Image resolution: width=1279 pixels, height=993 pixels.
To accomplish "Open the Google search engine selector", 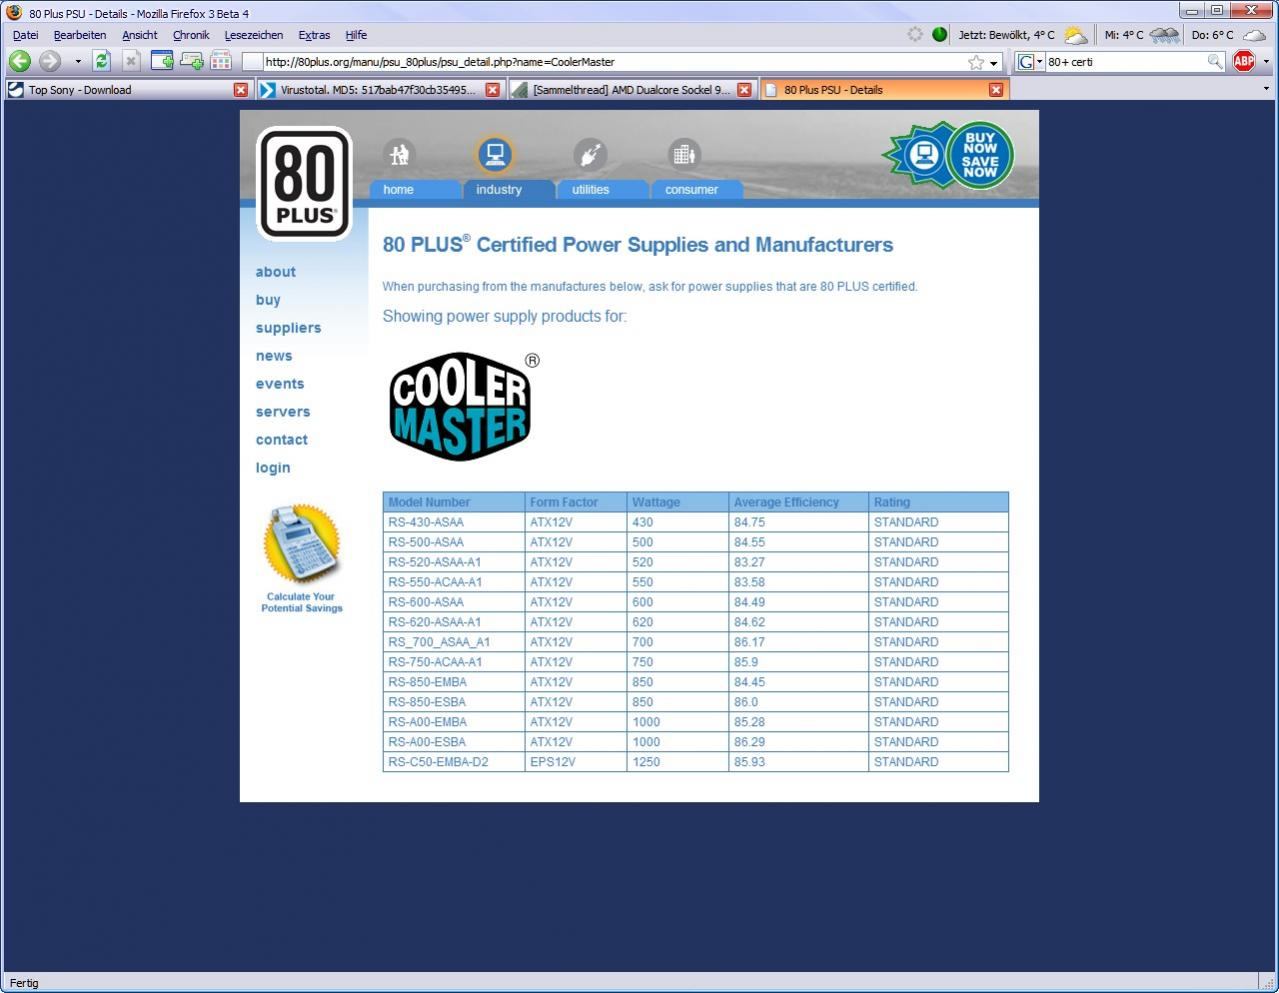I will [x=1030, y=62].
